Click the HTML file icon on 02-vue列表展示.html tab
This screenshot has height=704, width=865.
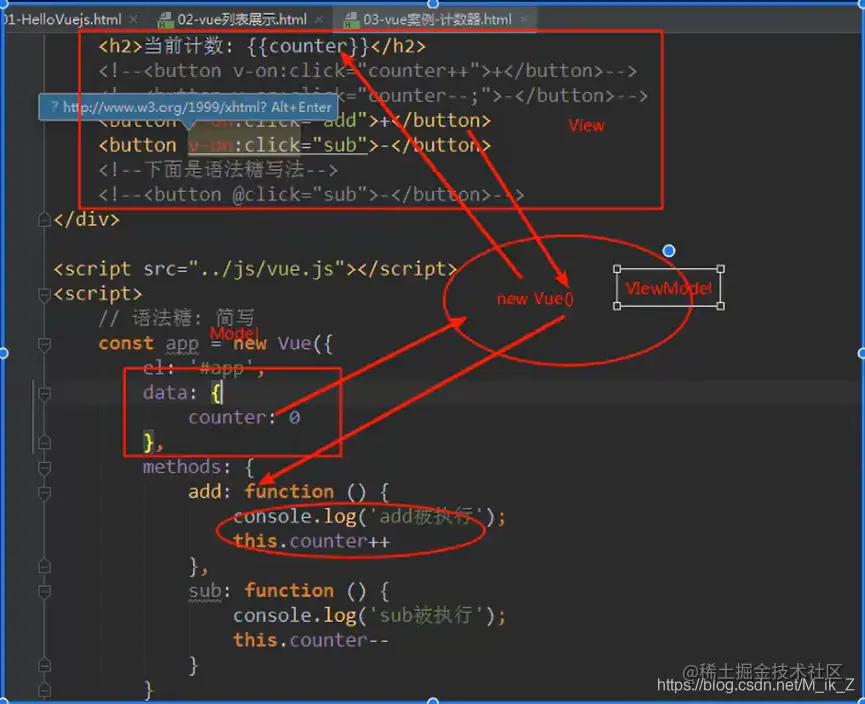(x=165, y=21)
